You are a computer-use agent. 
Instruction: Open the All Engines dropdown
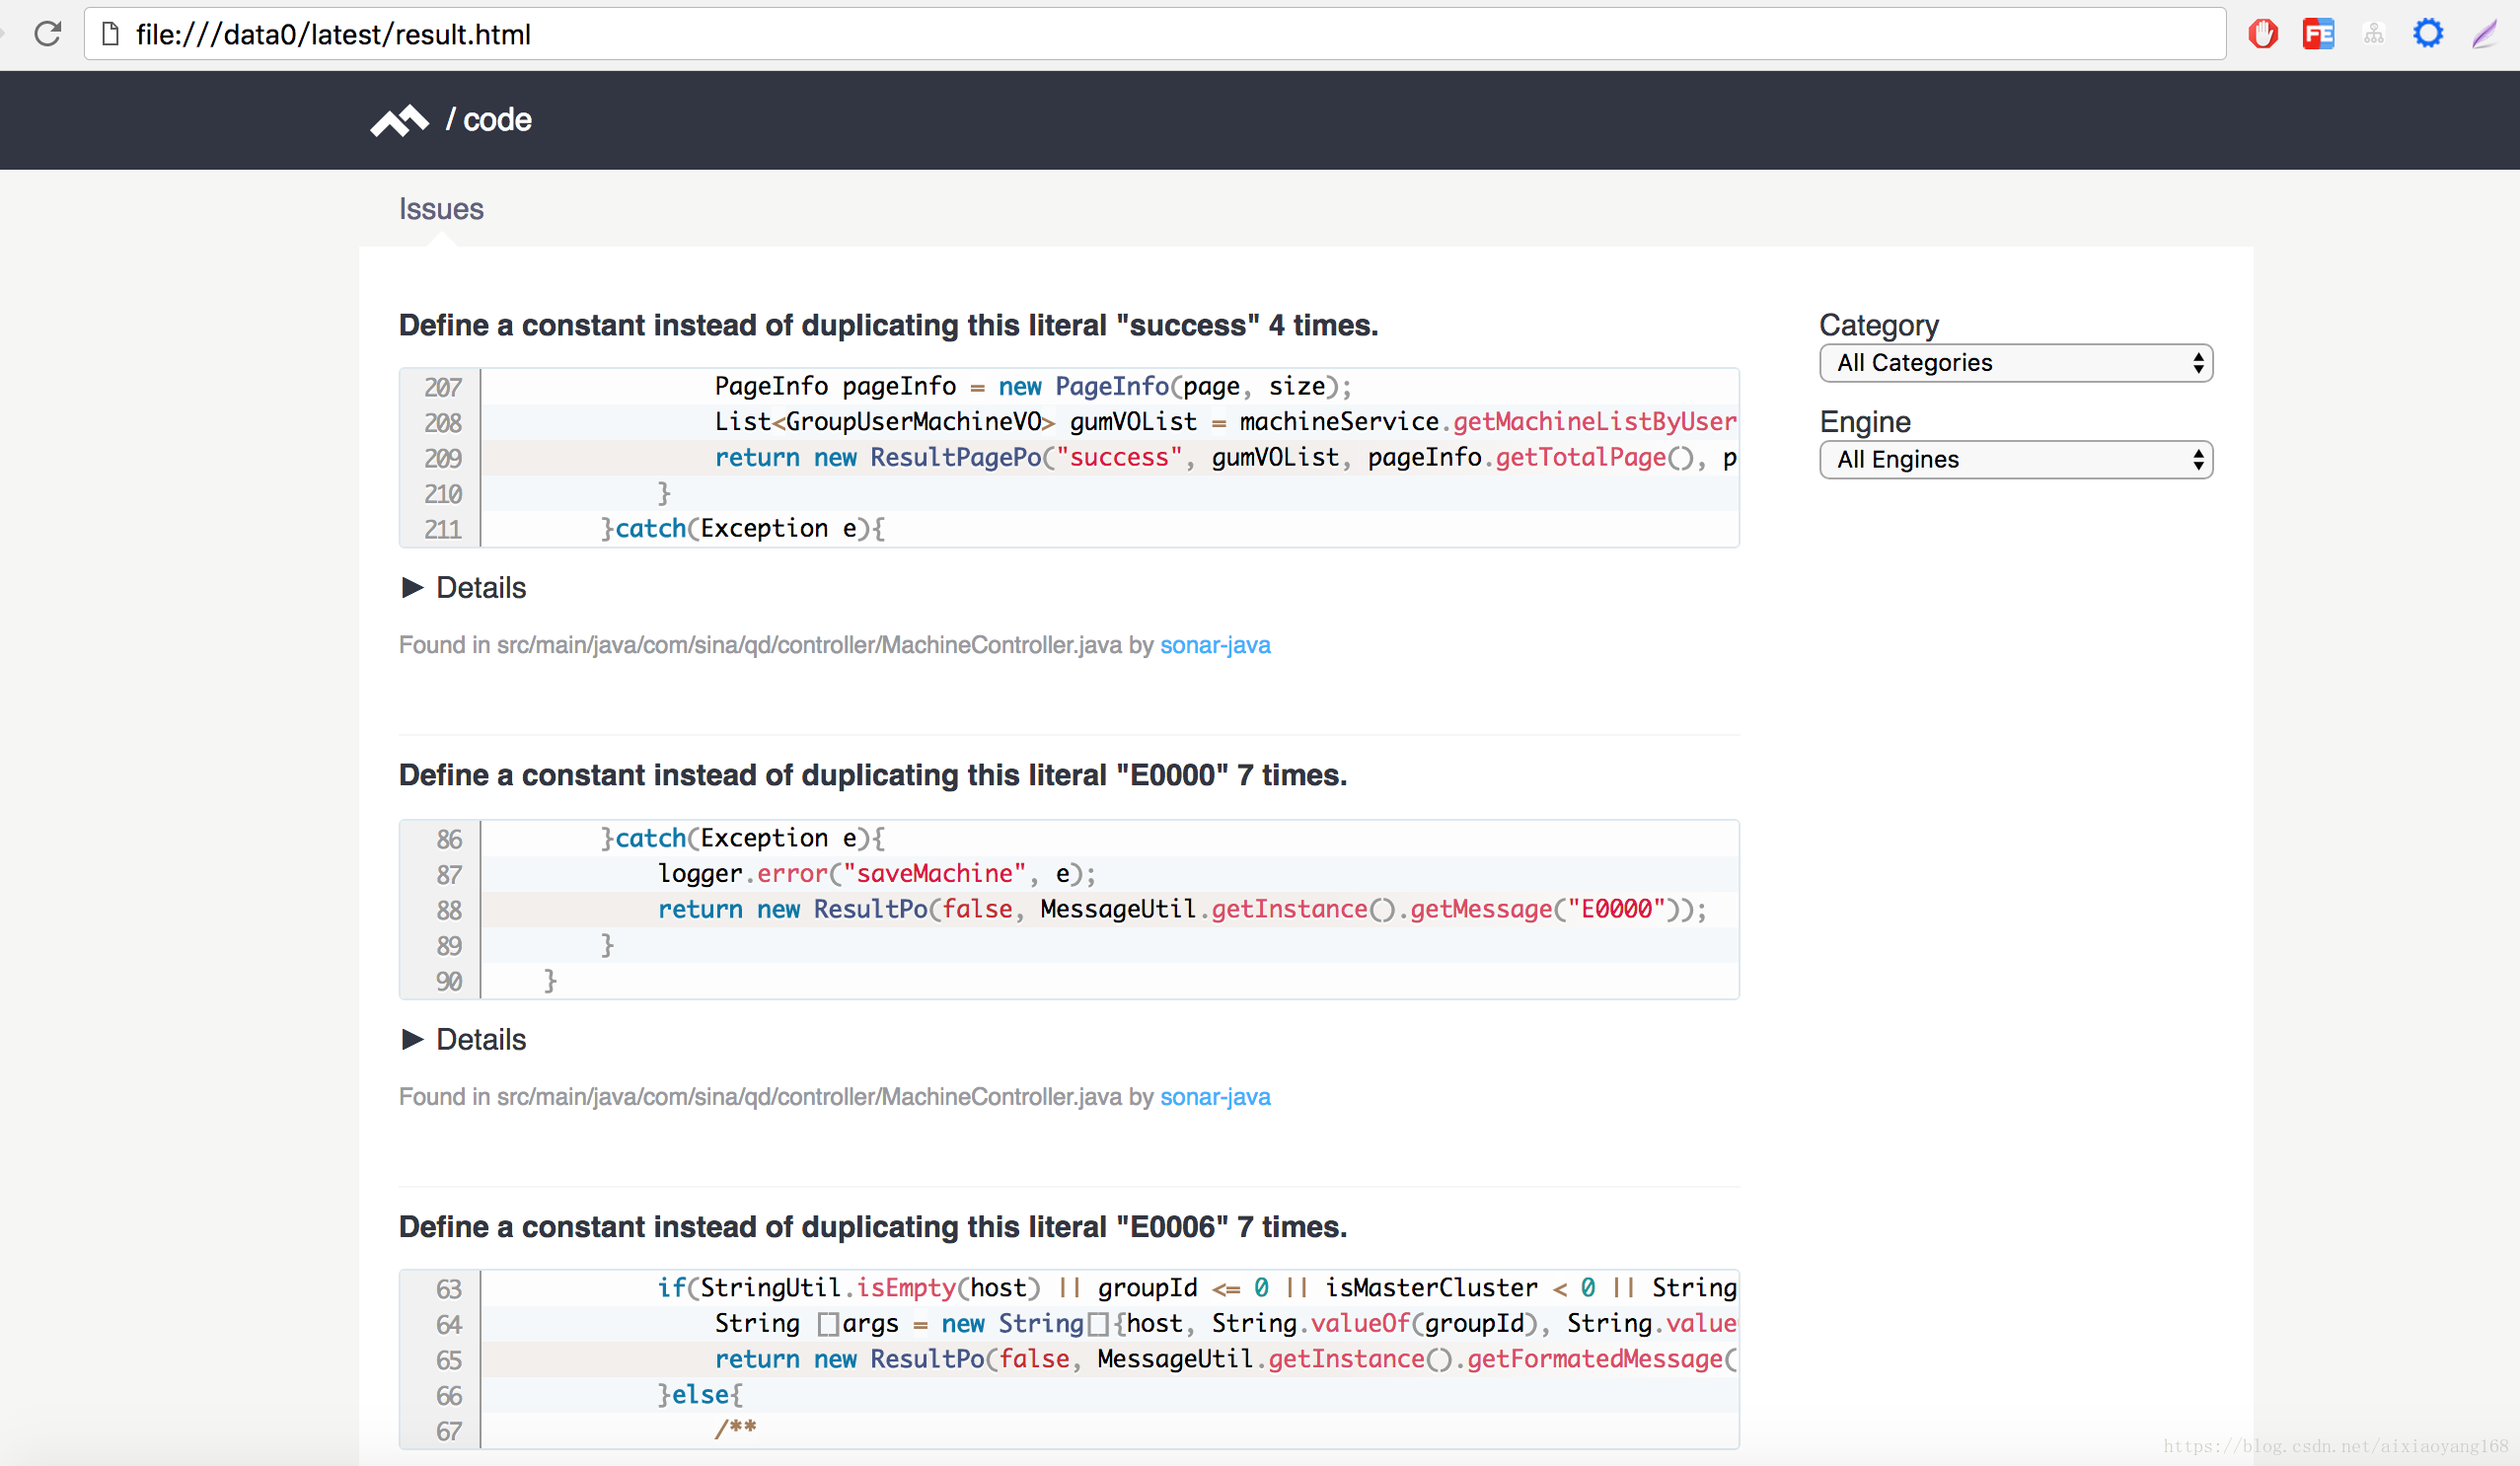(x=2015, y=459)
